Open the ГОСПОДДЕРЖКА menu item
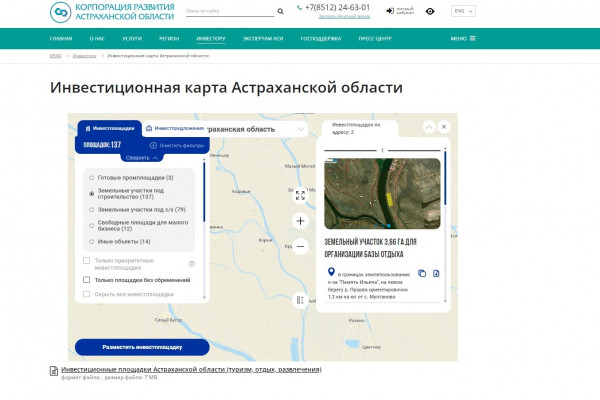600x400 pixels. 321,39
